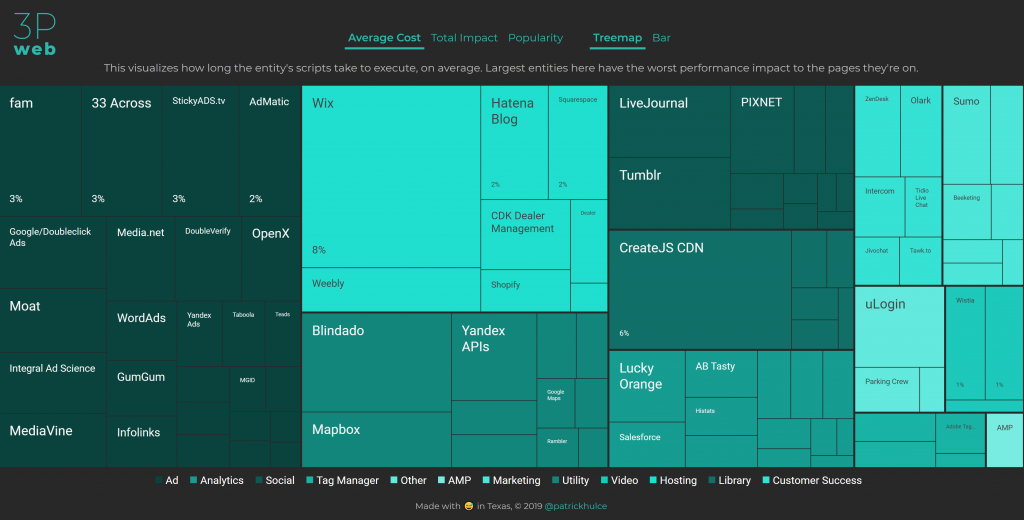Select the Squarespace treemap cell

click(x=578, y=142)
